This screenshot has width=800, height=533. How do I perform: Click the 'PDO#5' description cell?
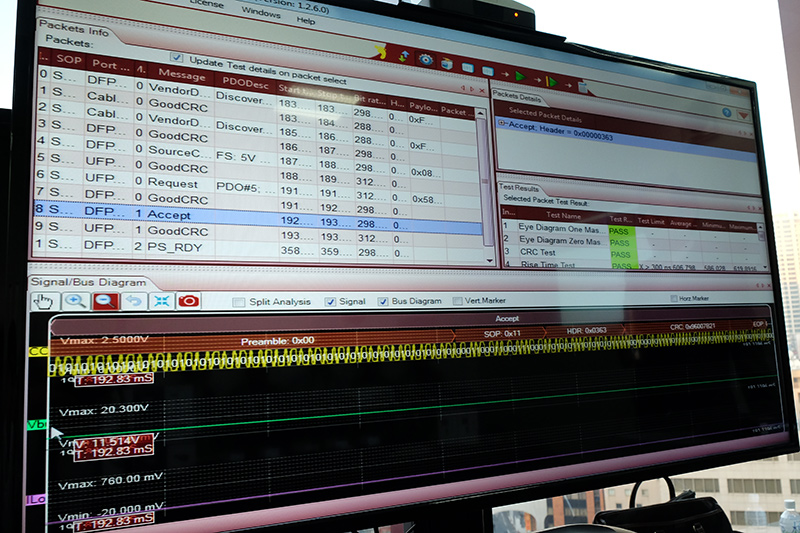tap(245, 187)
